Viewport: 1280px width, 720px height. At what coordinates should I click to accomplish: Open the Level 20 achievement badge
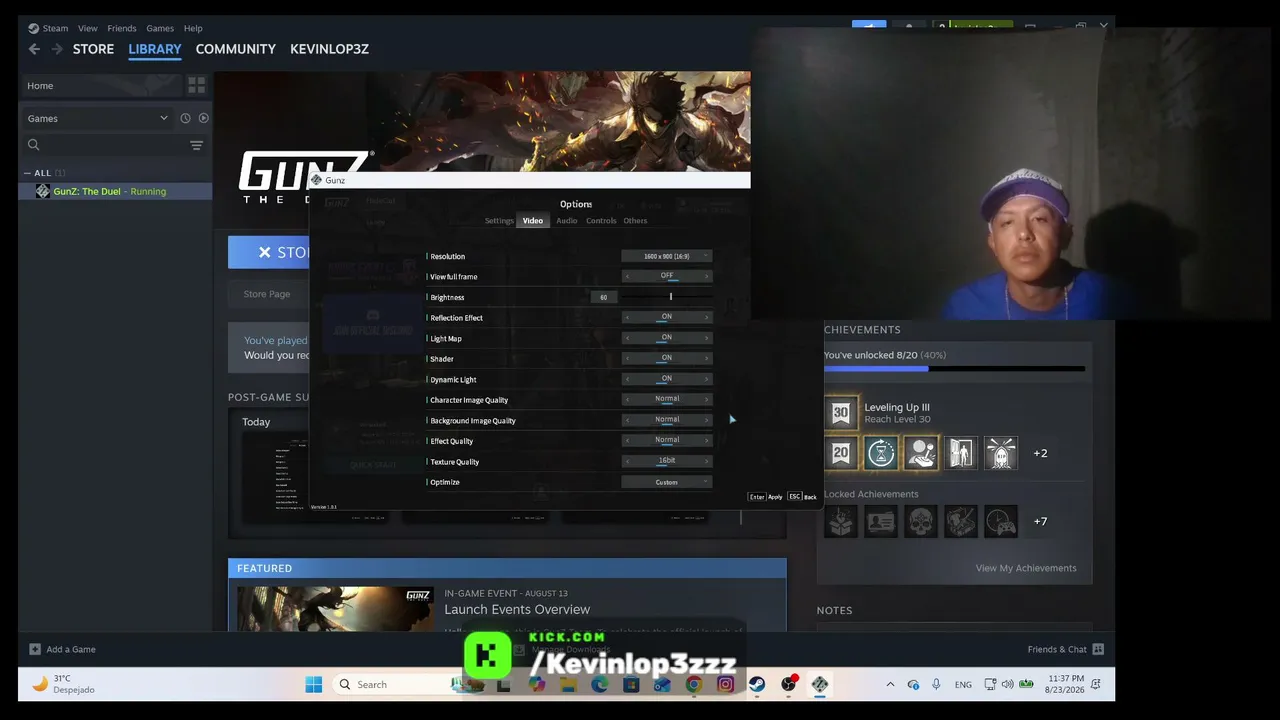(x=841, y=453)
